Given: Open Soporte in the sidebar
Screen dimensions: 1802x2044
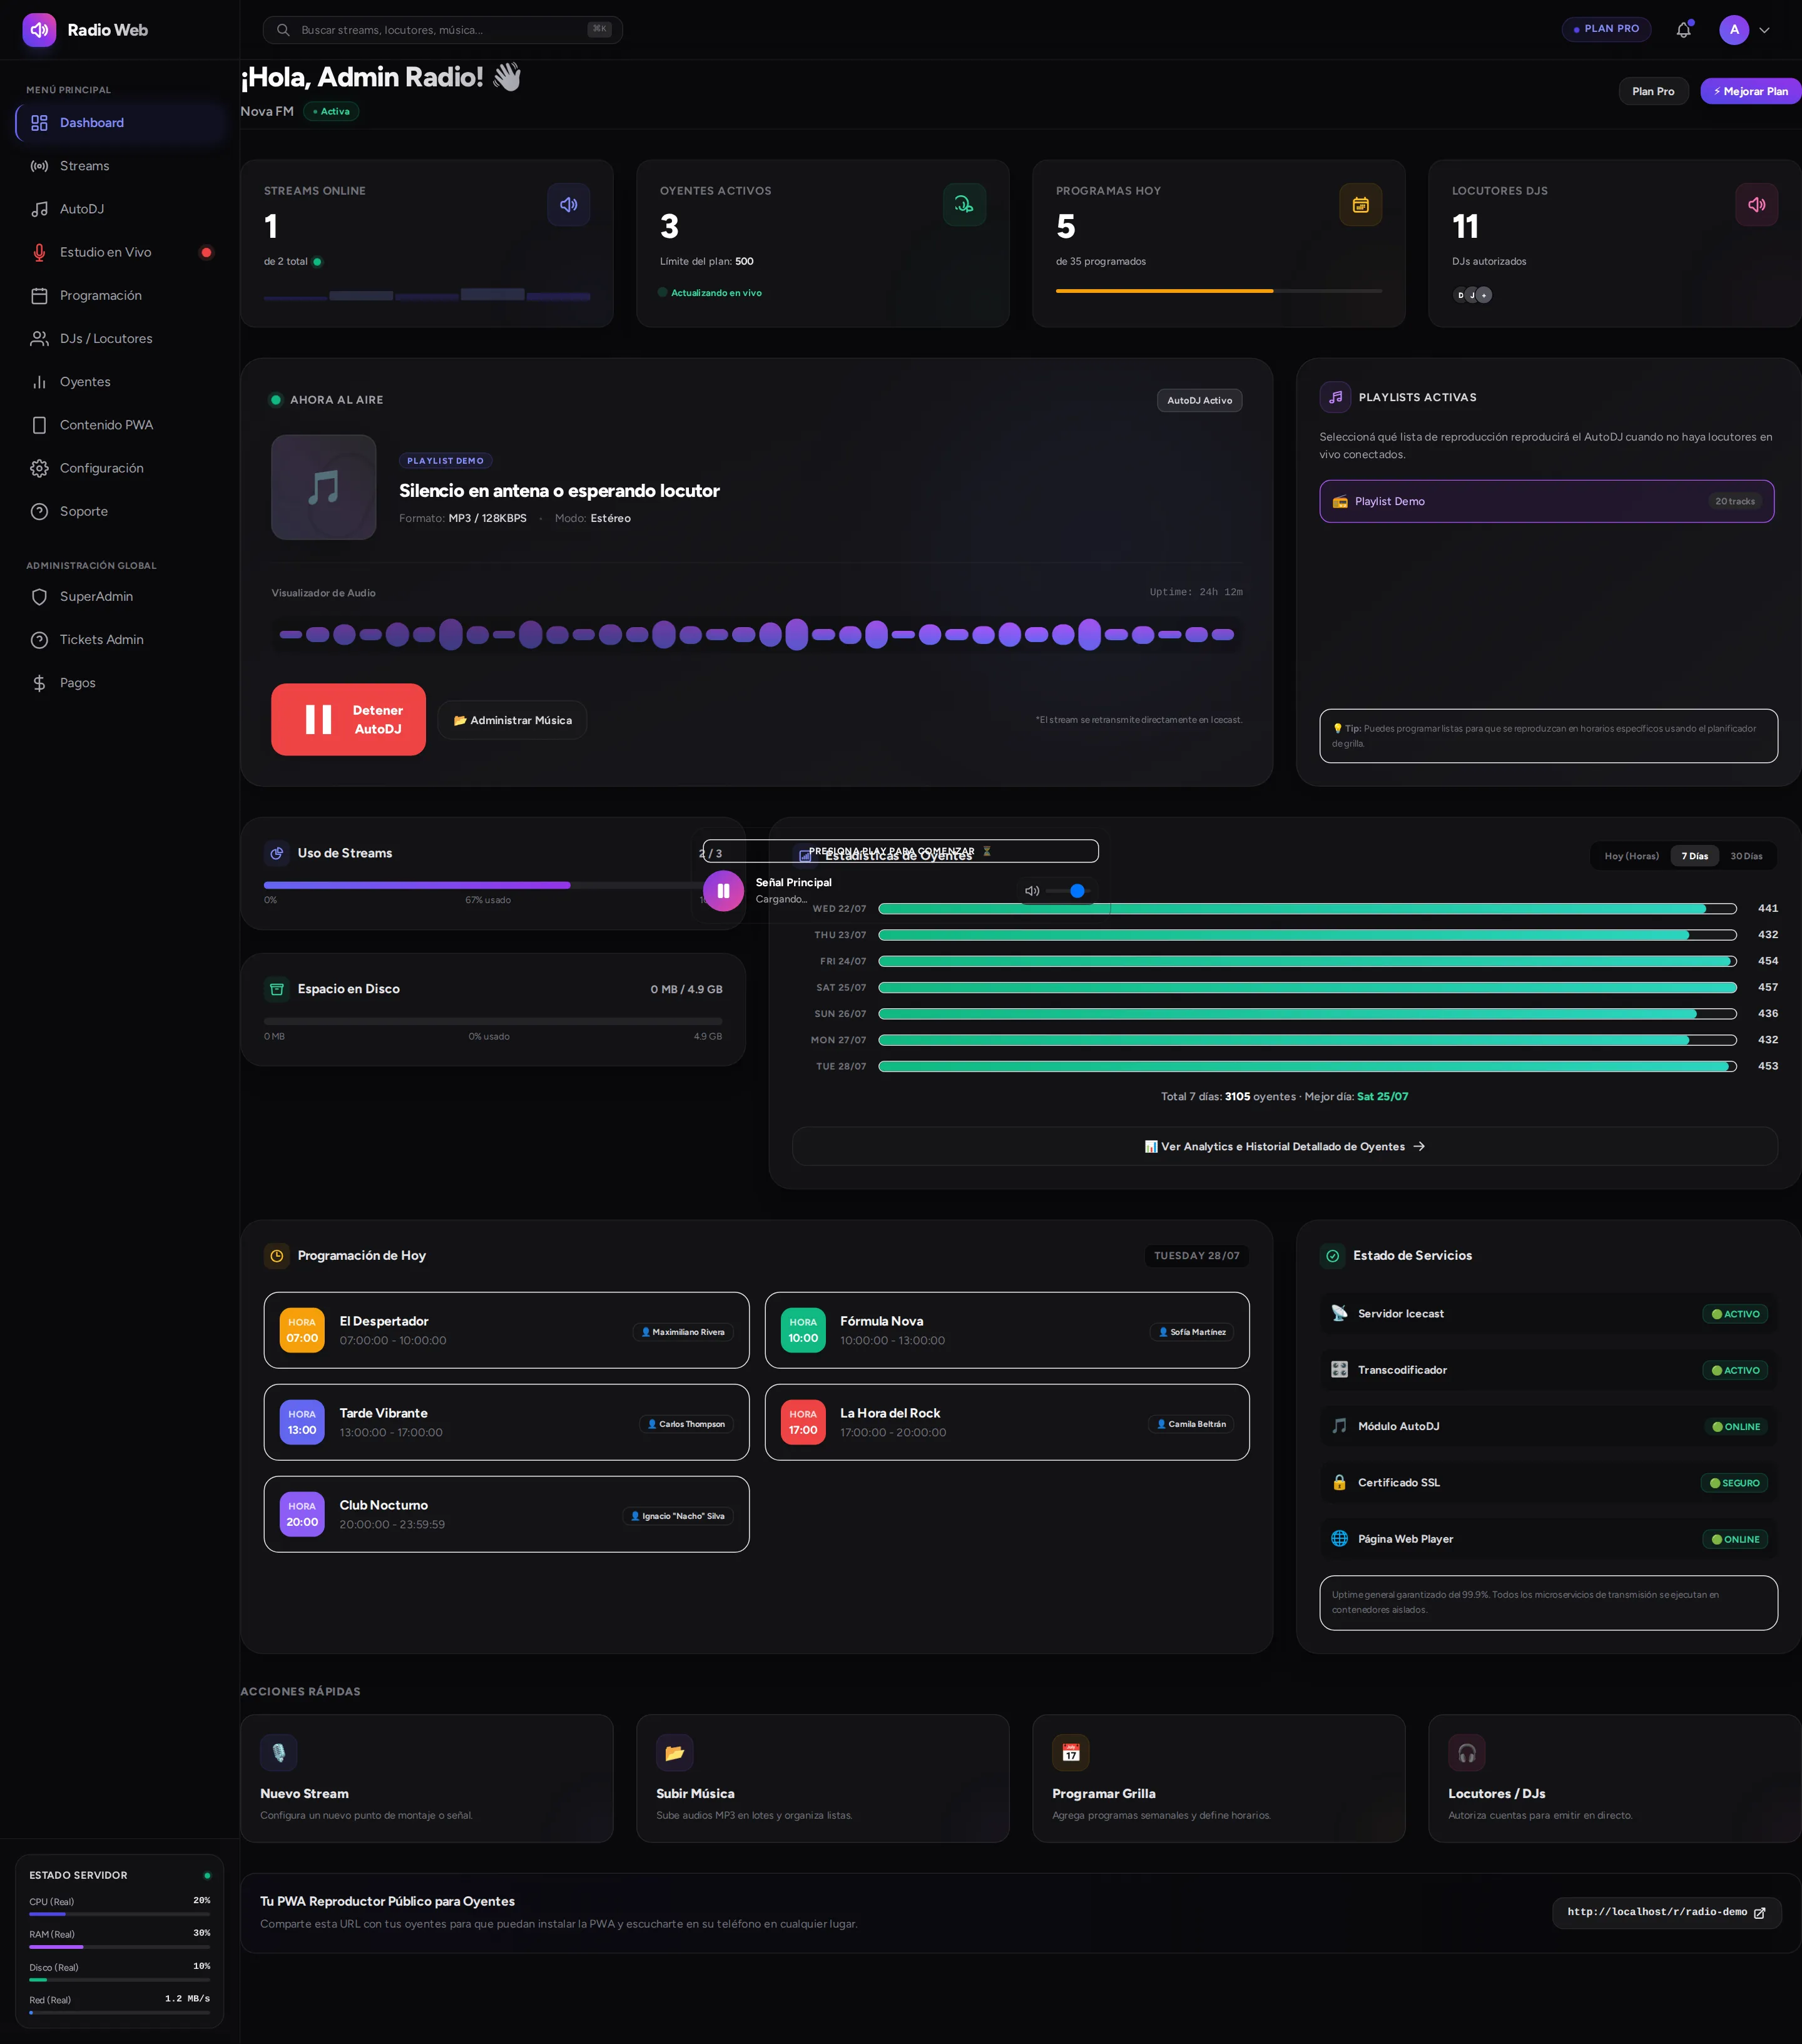Looking at the screenshot, I should tap(120, 511).
